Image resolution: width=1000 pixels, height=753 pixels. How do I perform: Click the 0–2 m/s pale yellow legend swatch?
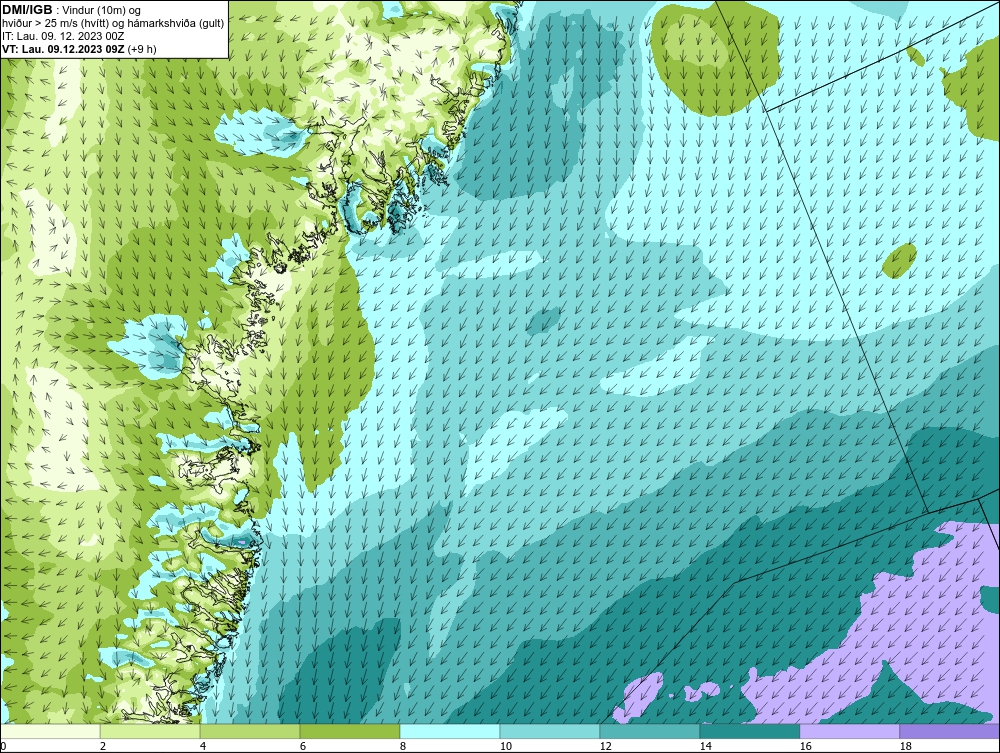pyautogui.click(x=50, y=731)
